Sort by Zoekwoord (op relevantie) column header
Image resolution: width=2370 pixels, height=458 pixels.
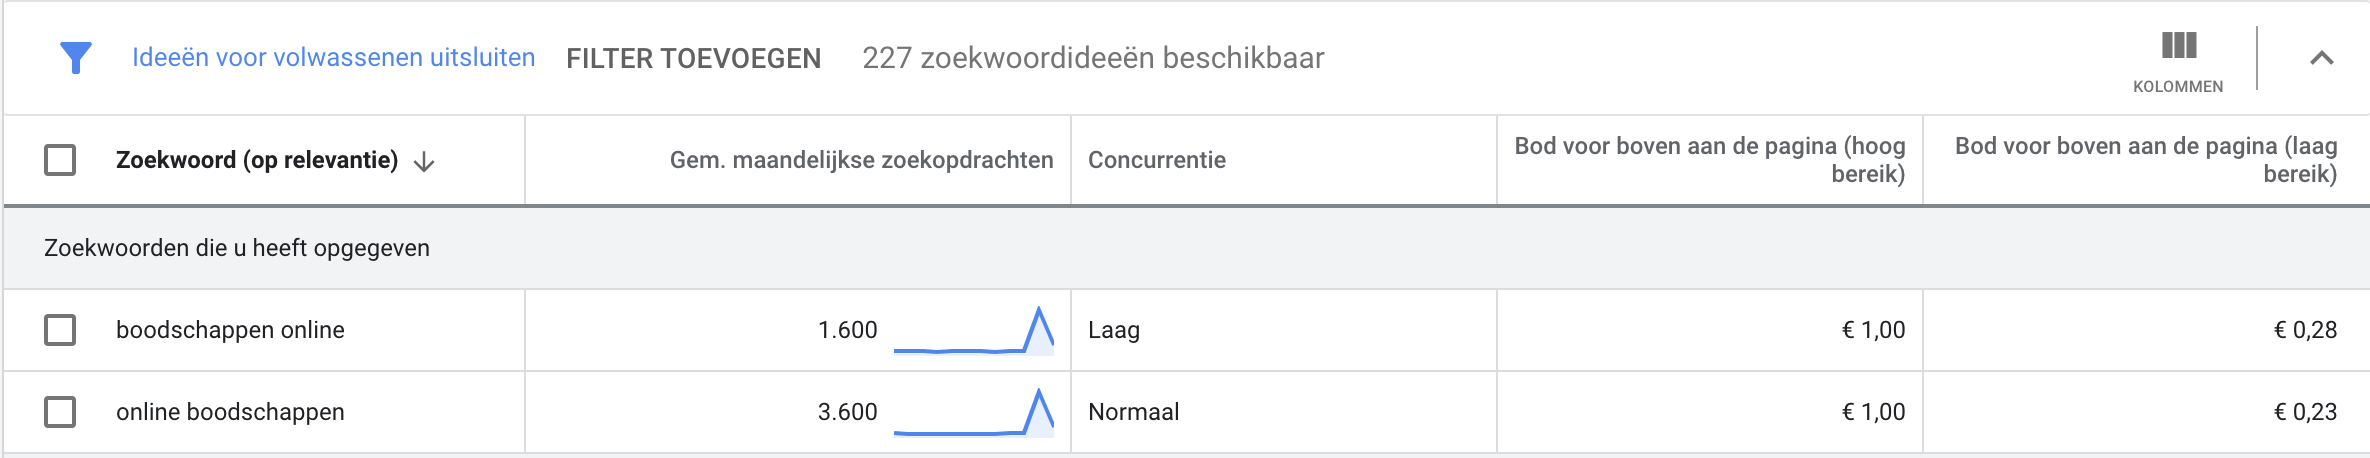tap(257, 160)
